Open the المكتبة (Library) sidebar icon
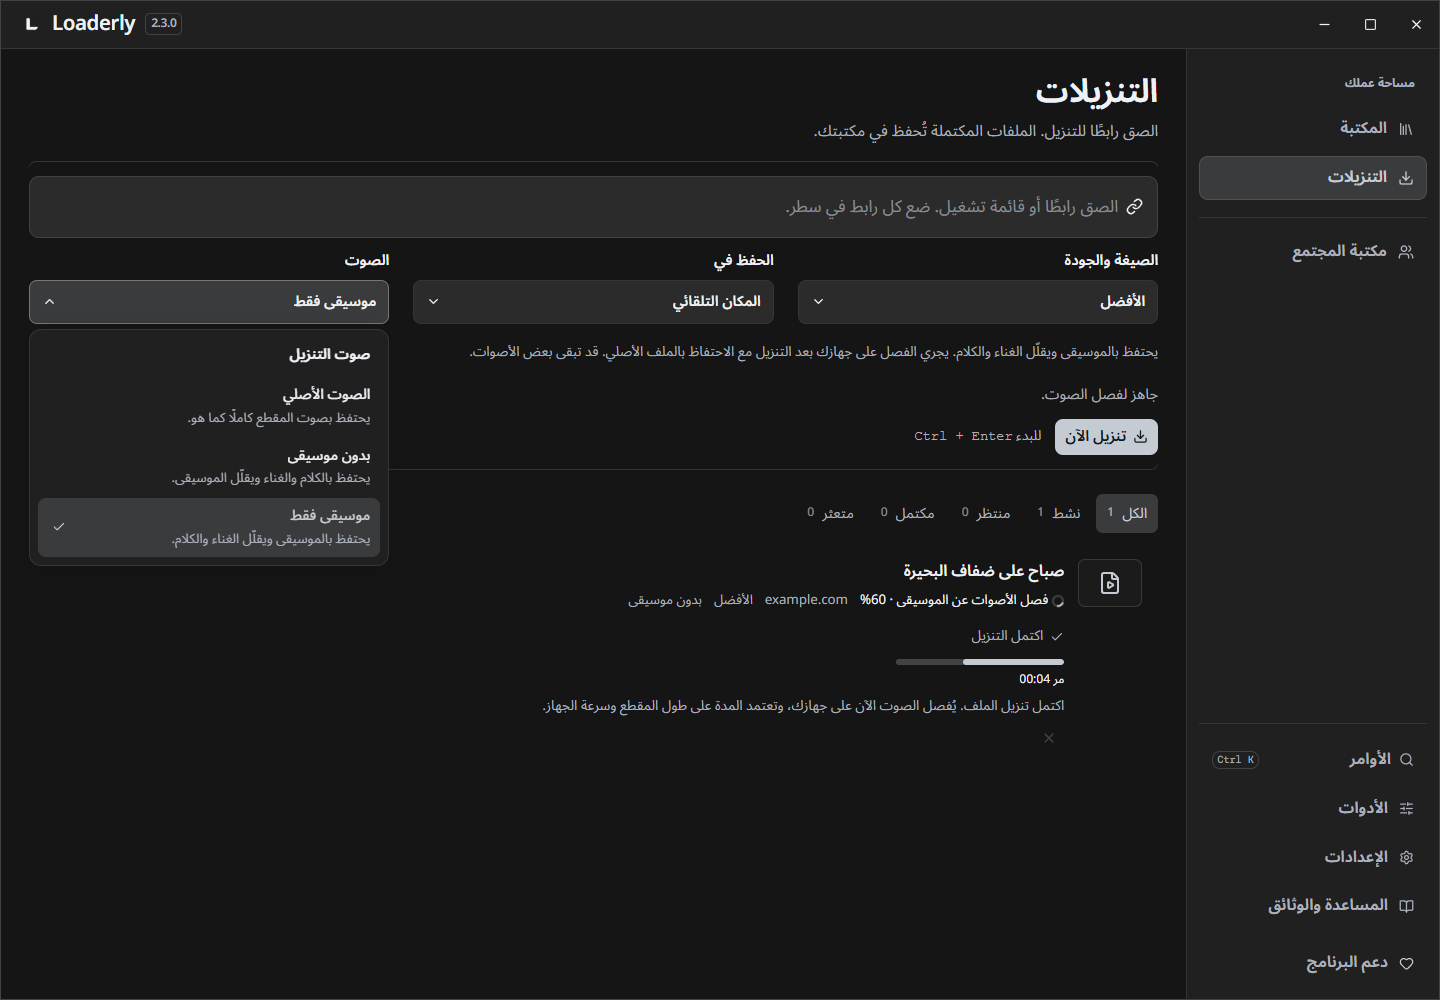Viewport: 1440px width, 1000px height. coord(1406,129)
